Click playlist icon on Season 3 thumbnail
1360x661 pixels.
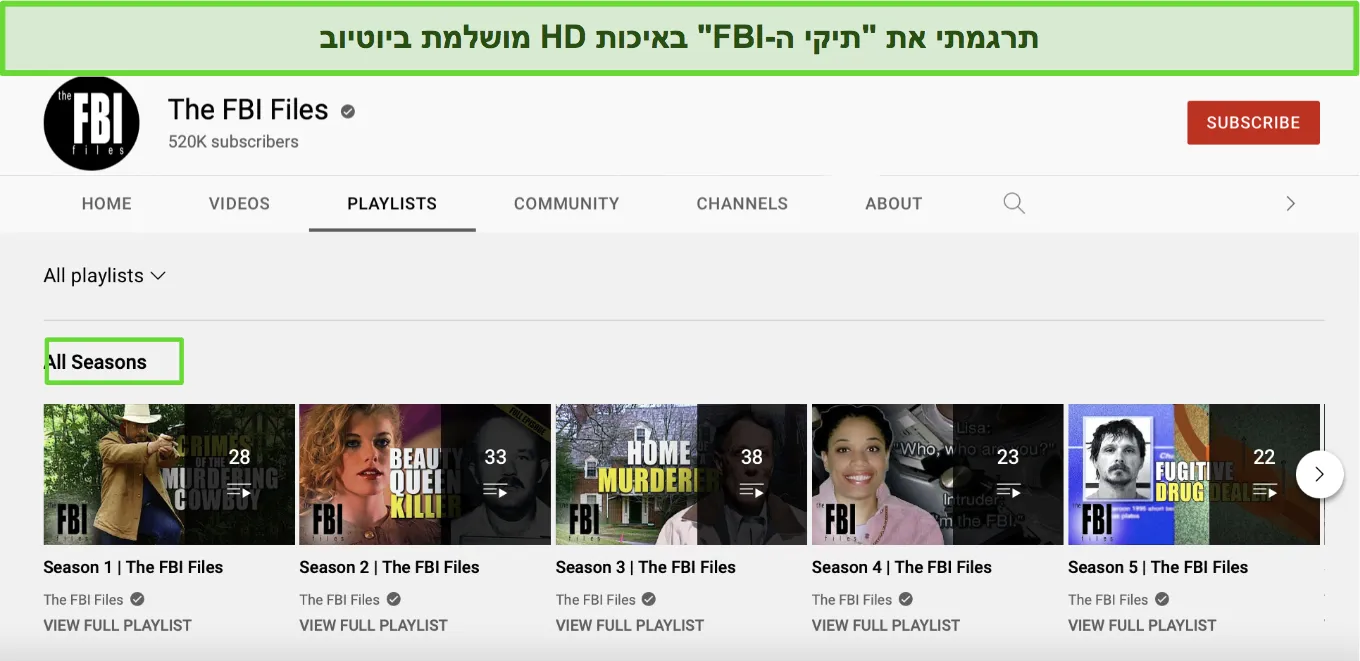point(751,491)
